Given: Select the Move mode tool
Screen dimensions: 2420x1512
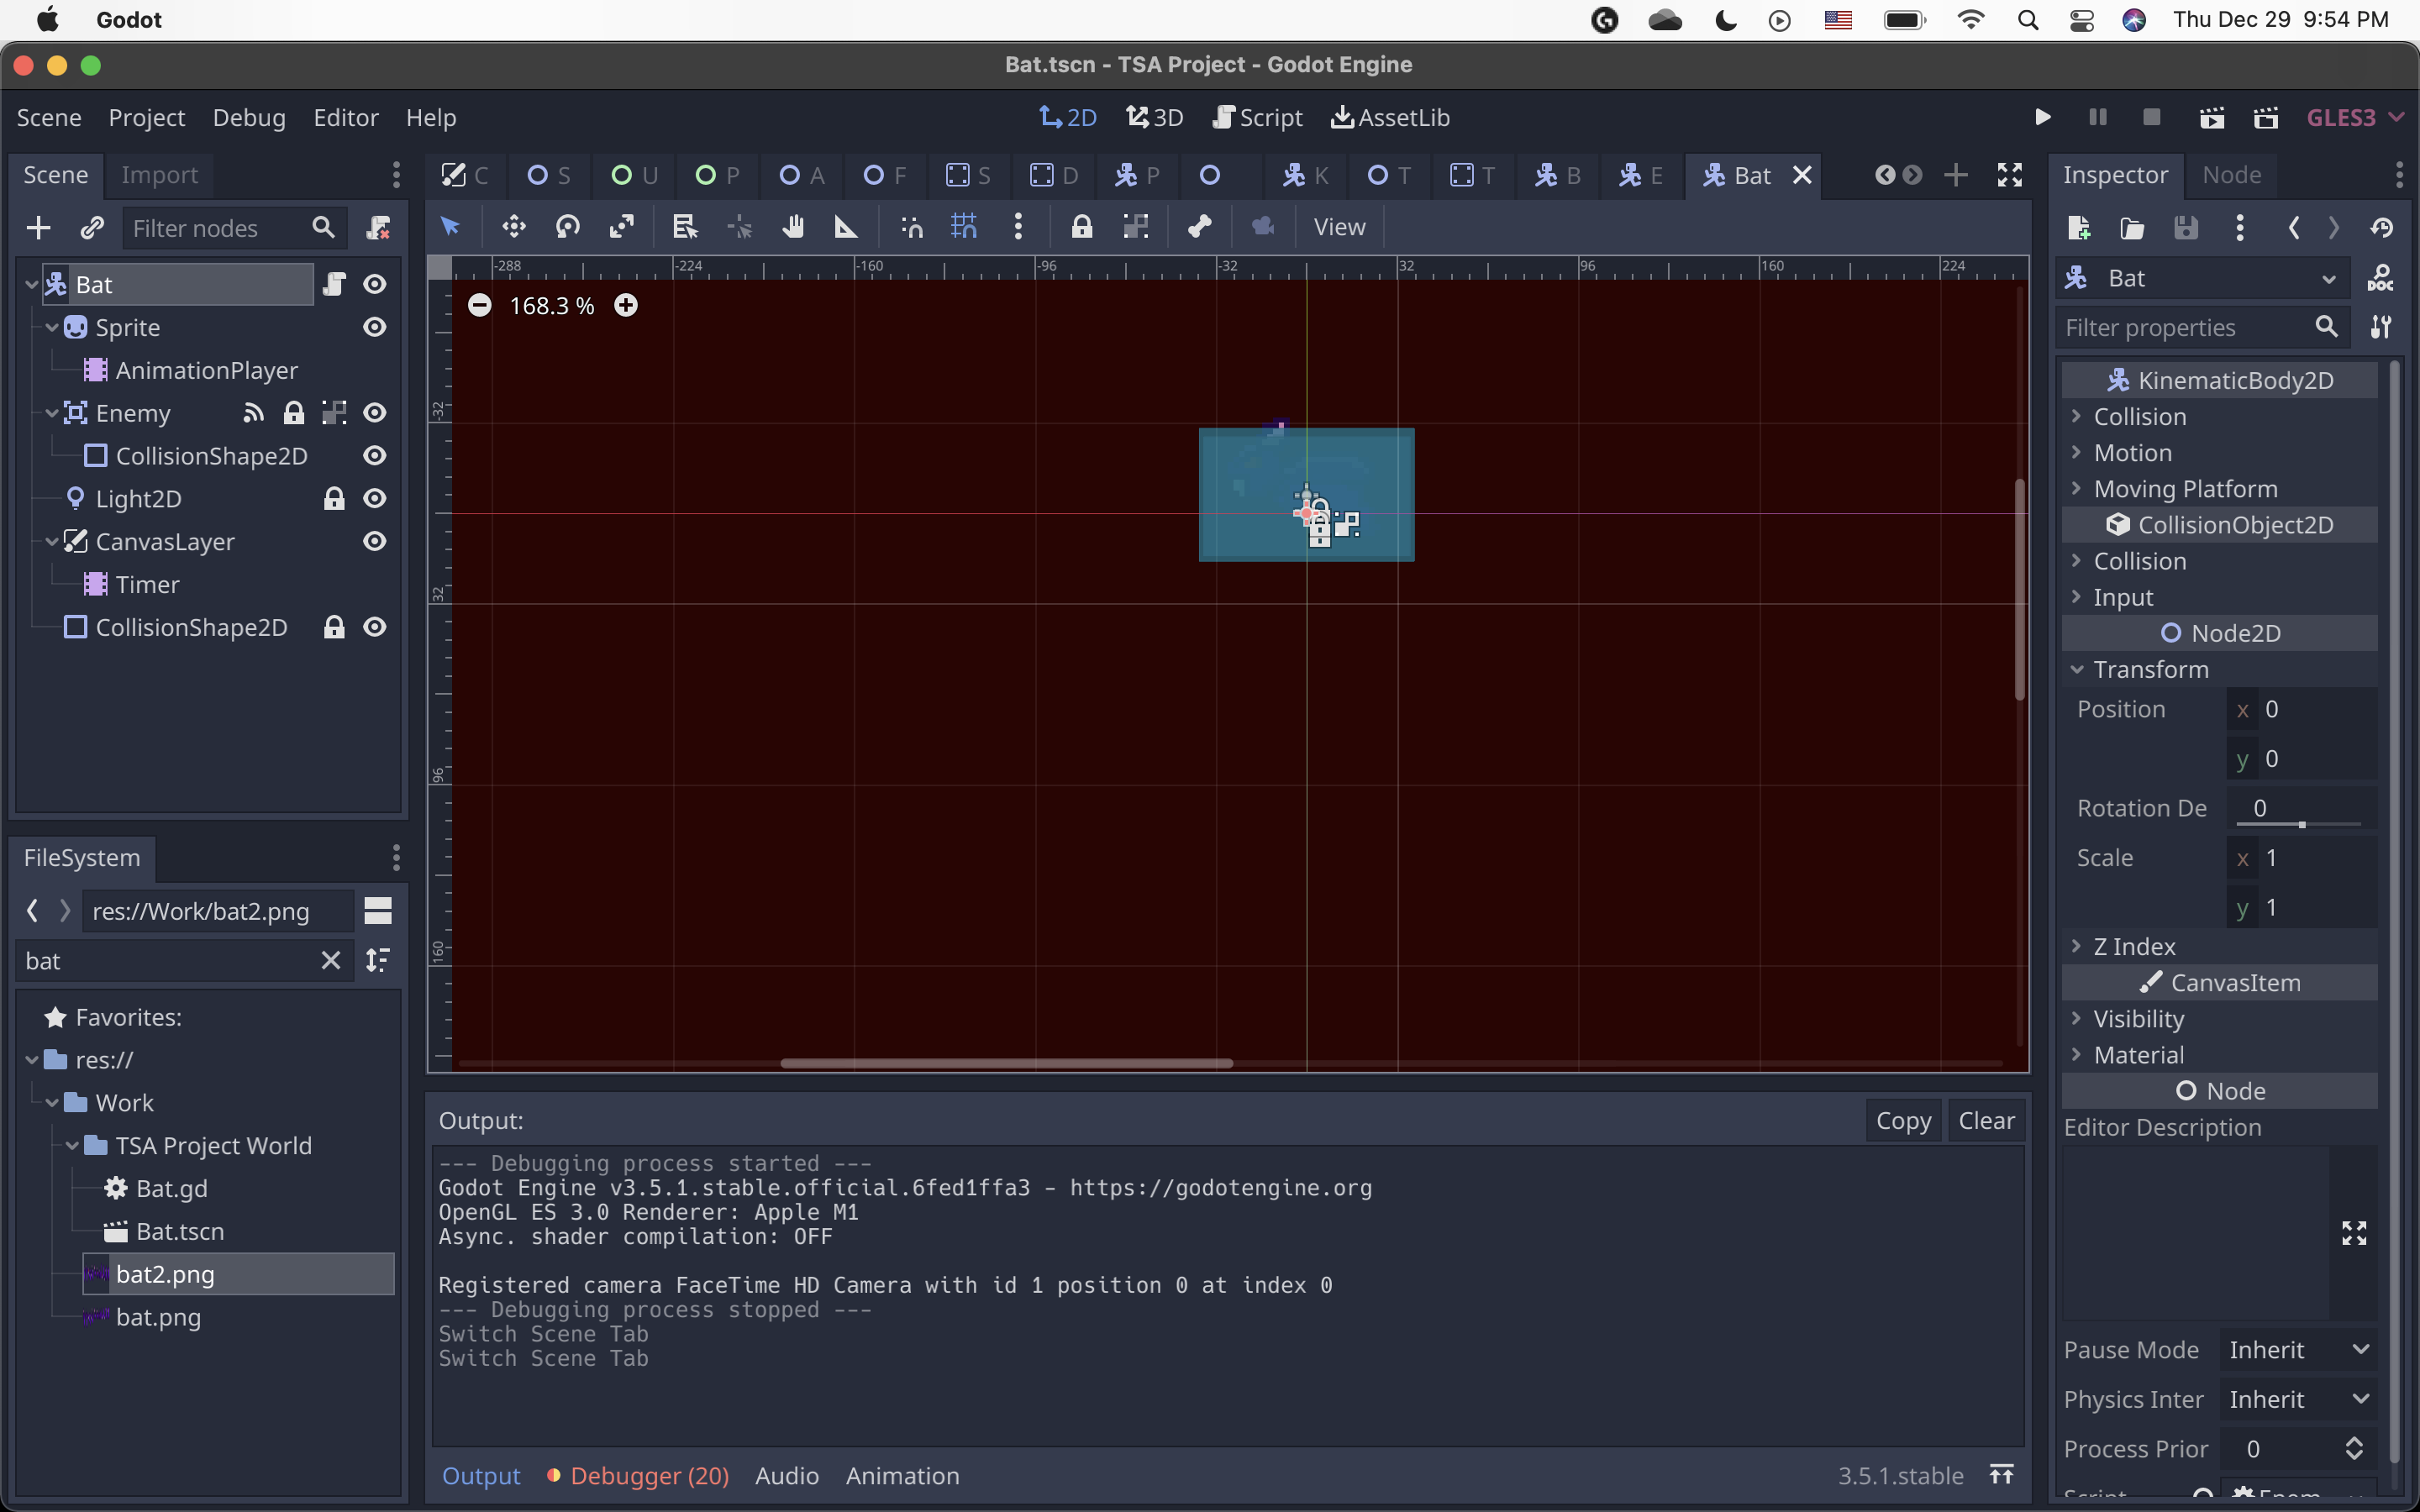Looking at the screenshot, I should (x=513, y=227).
